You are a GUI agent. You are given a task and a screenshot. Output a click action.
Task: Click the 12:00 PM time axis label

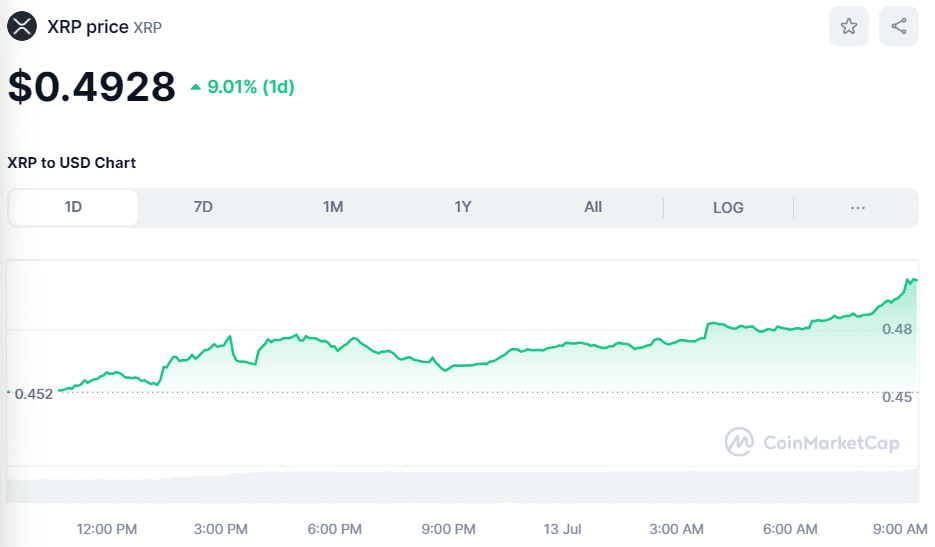[x=107, y=529]
